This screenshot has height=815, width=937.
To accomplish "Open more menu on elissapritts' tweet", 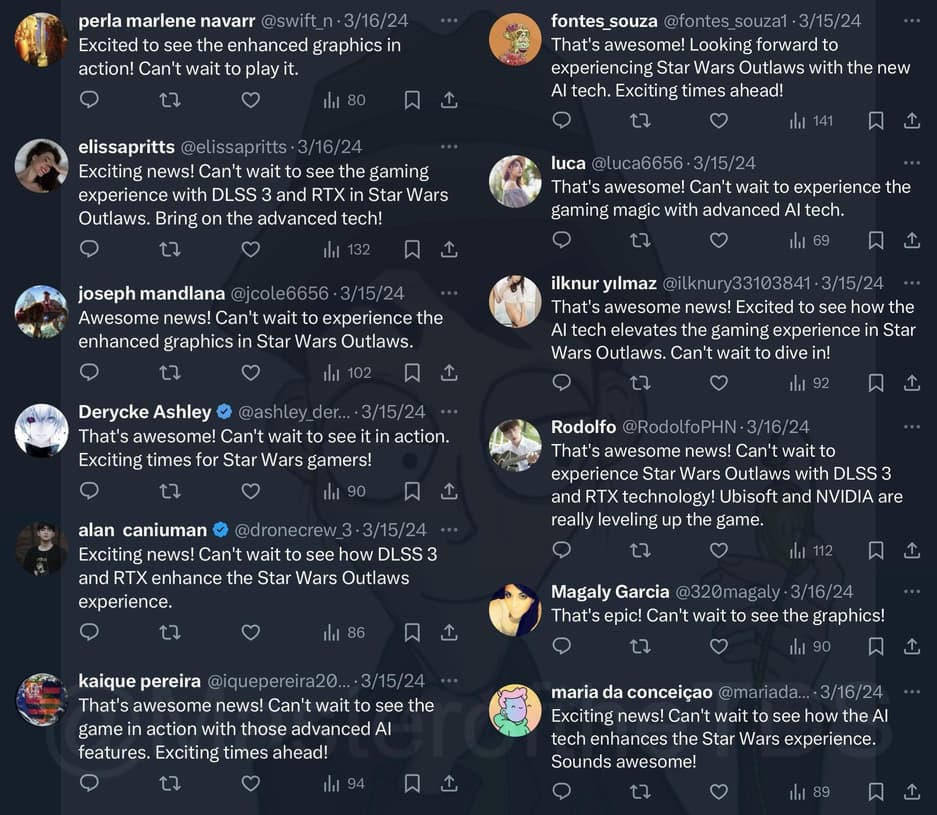I will (449, 147).
